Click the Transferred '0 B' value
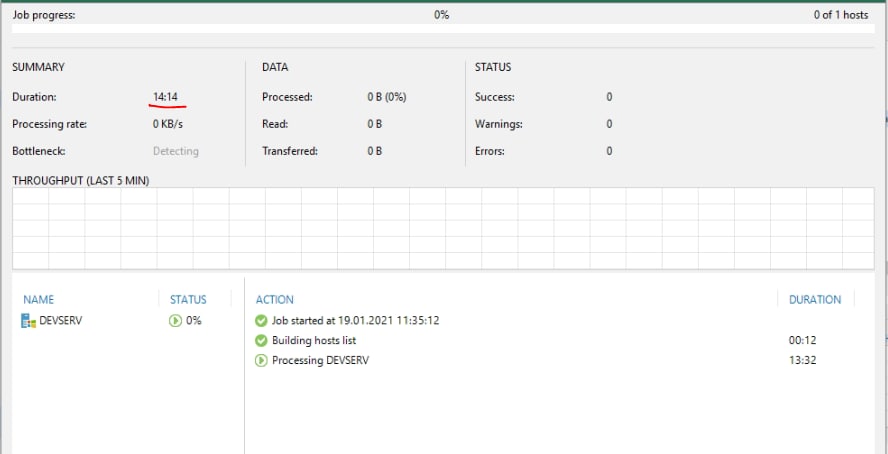The height and width of the screenshot is (454, 888). click(374, 151)
